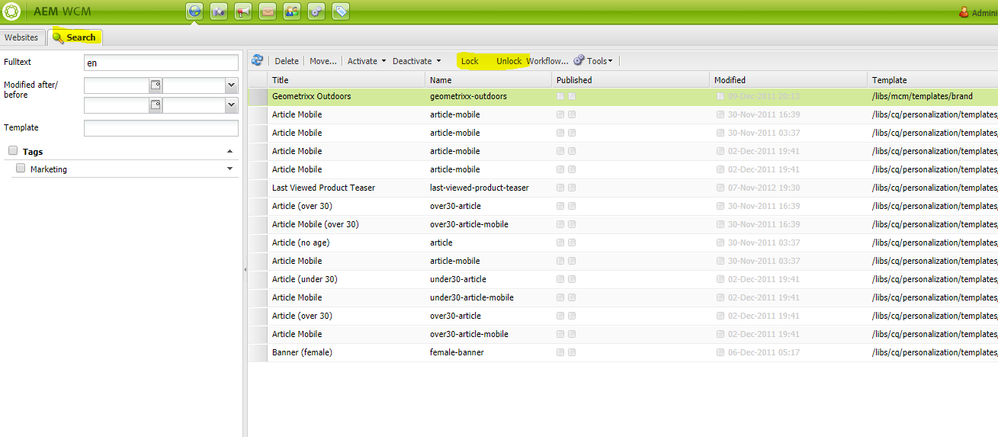
Task: Sort by the Template column header
Action: (x=932, y=80)
